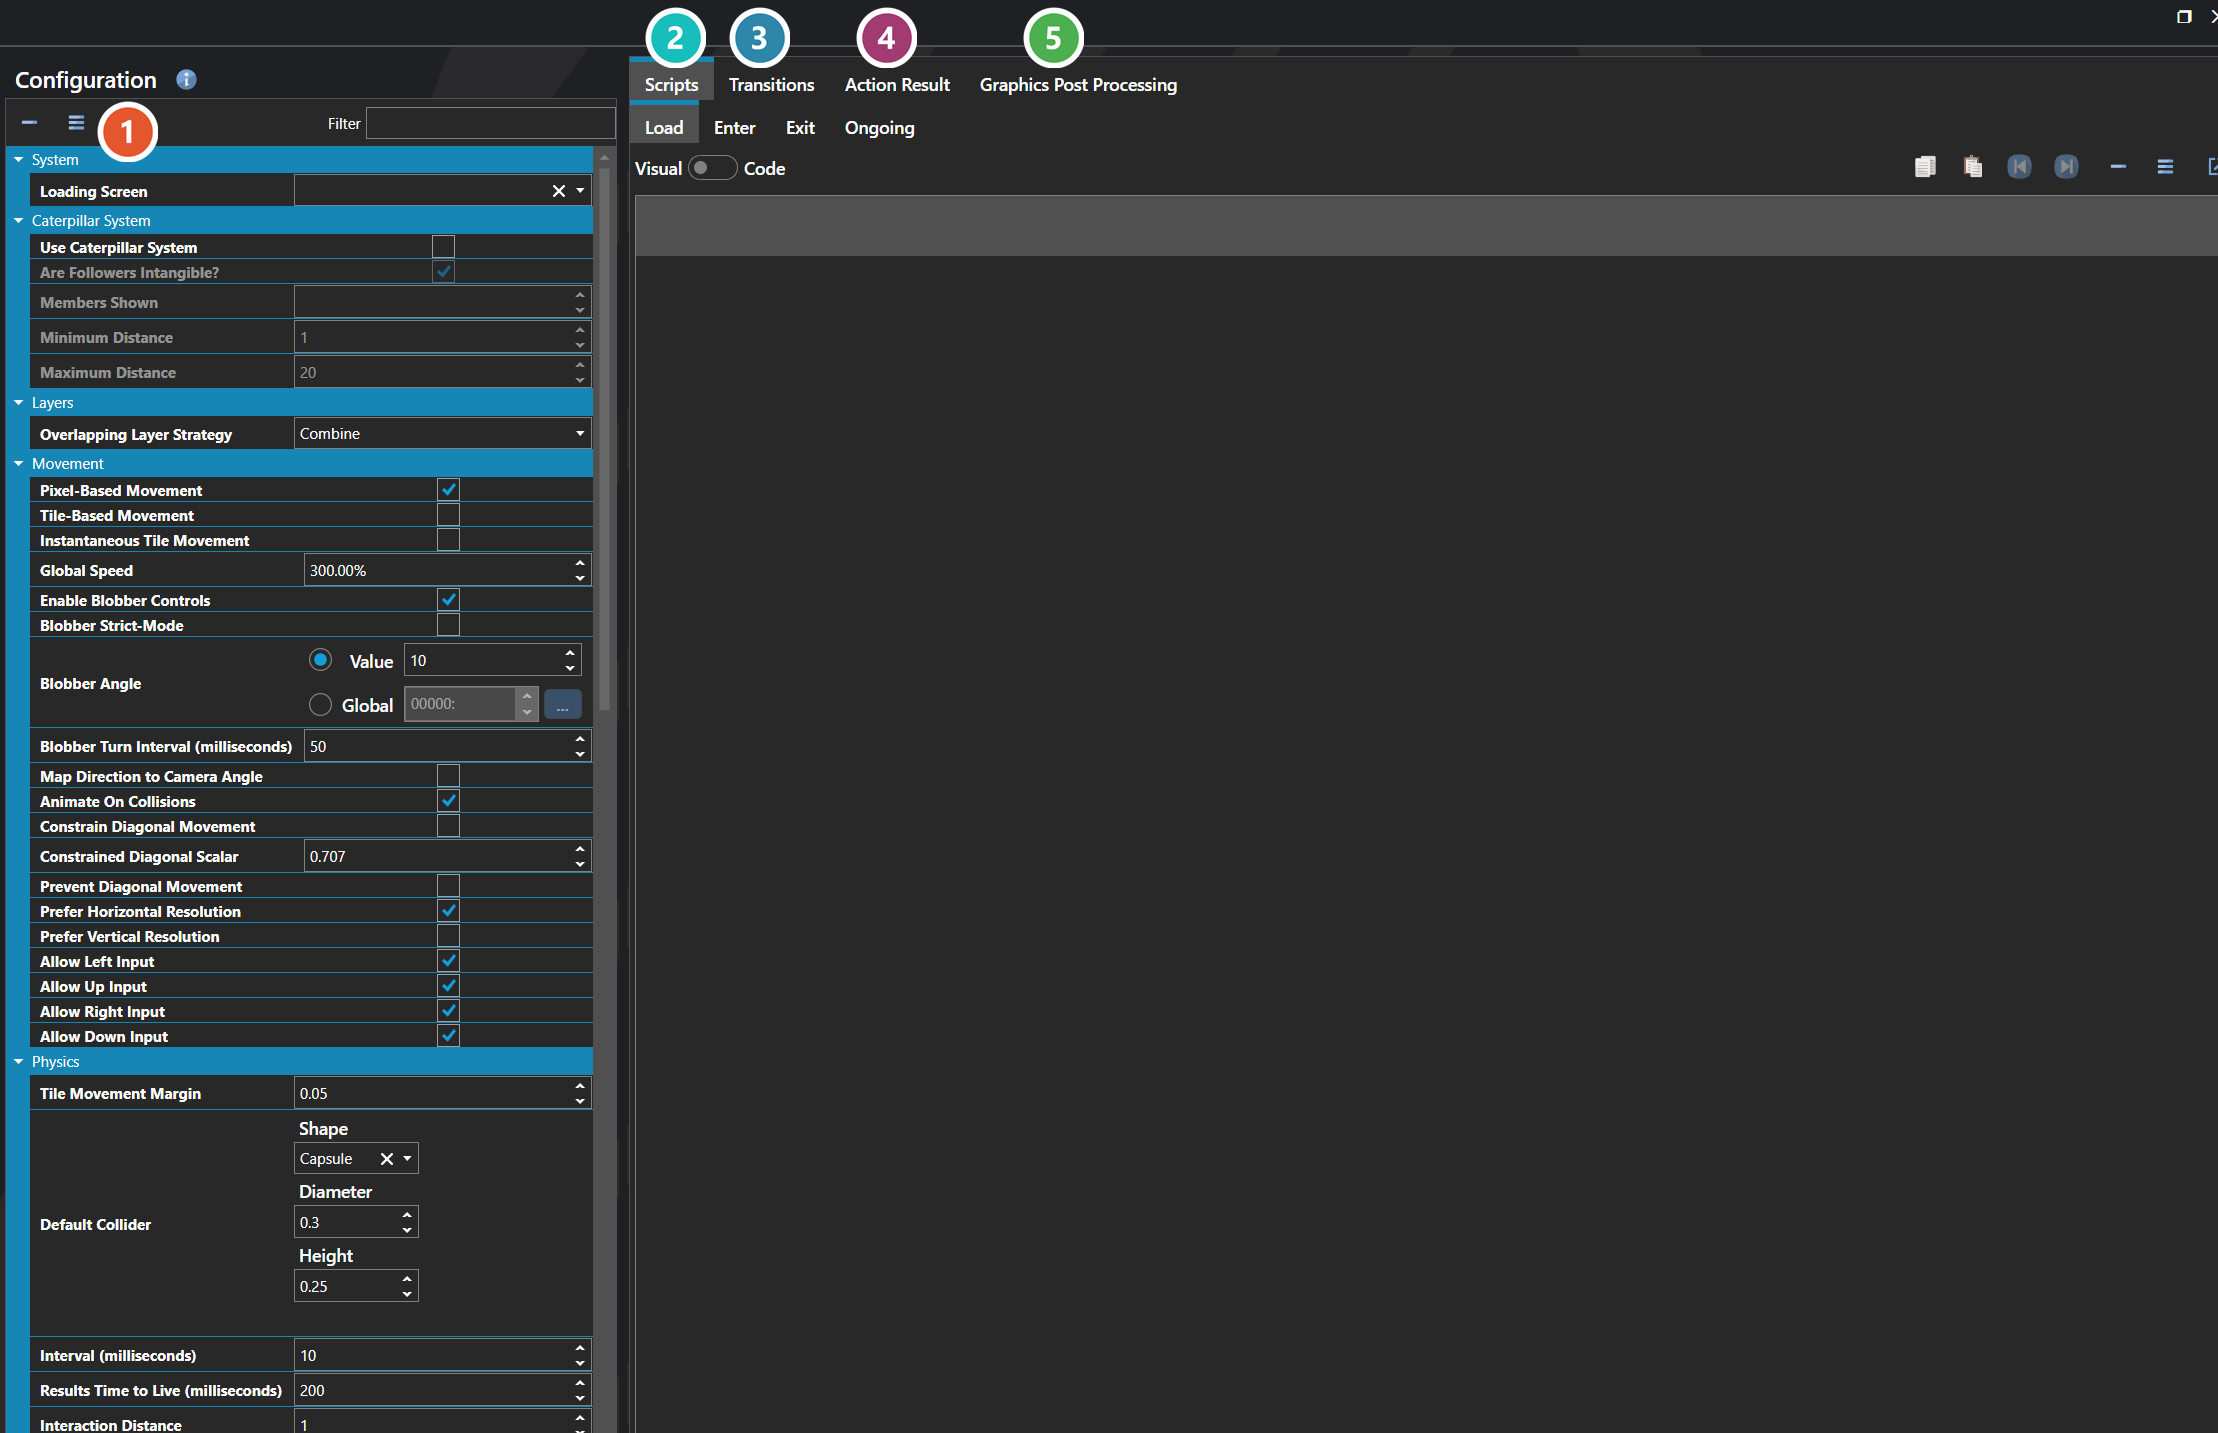This screenshot has width=2218, height=1433.
Task: Collapse the Layers section
Action: pos(18,403)
